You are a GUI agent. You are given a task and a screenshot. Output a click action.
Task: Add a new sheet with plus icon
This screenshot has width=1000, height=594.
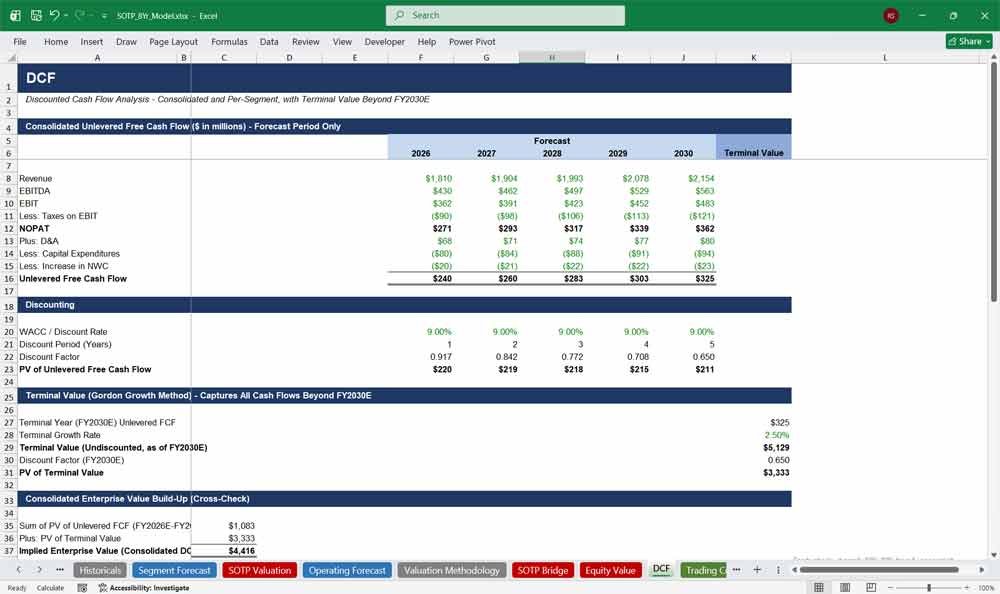(x=757, y=570)
